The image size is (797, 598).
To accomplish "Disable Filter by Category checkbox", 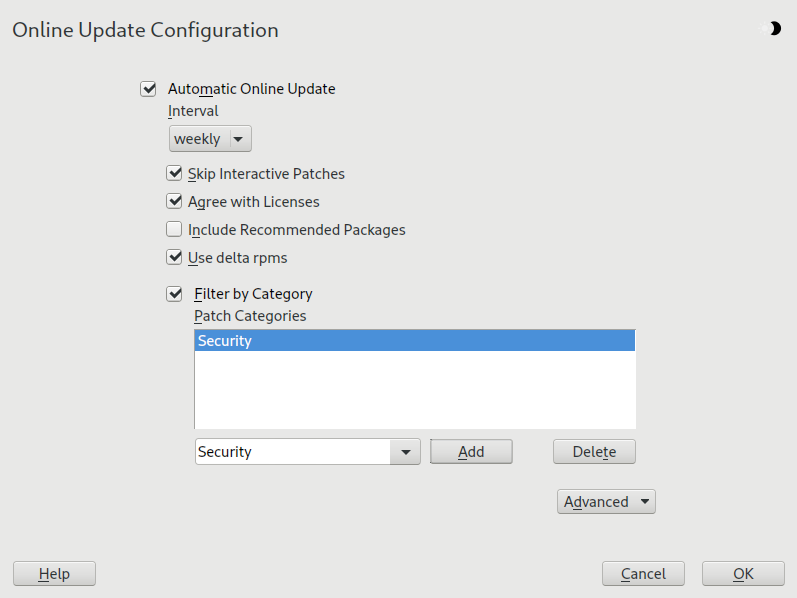I will pos(175,294).
